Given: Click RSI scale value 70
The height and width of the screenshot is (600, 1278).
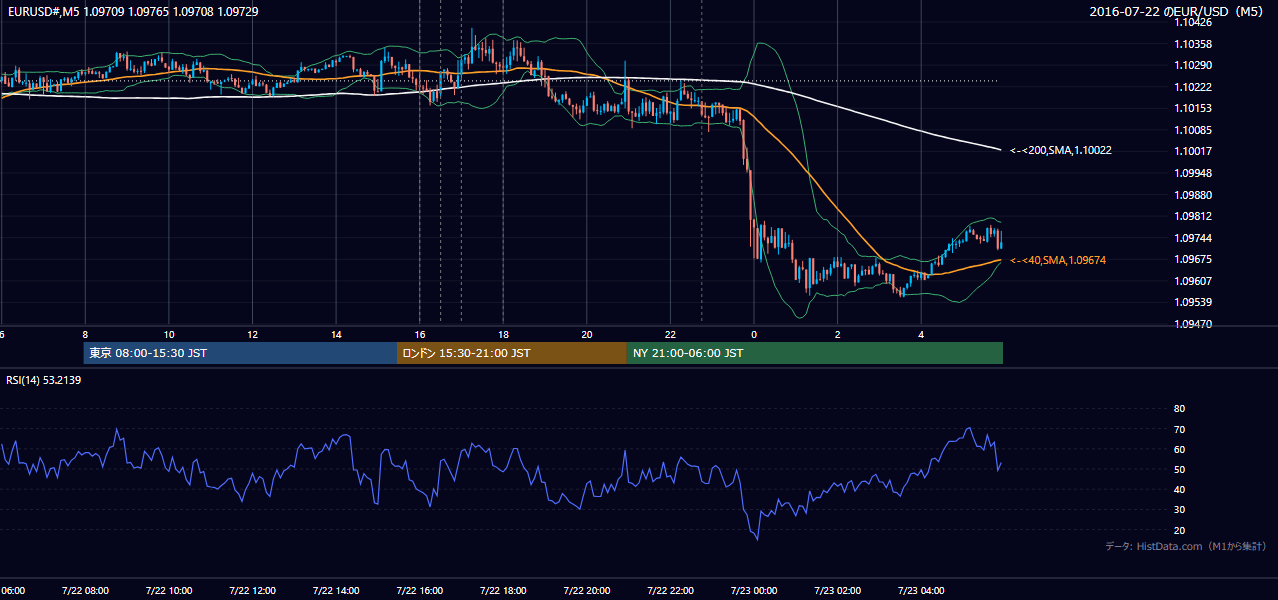Looking at the screenshot, I should [x=1179, y=429].
